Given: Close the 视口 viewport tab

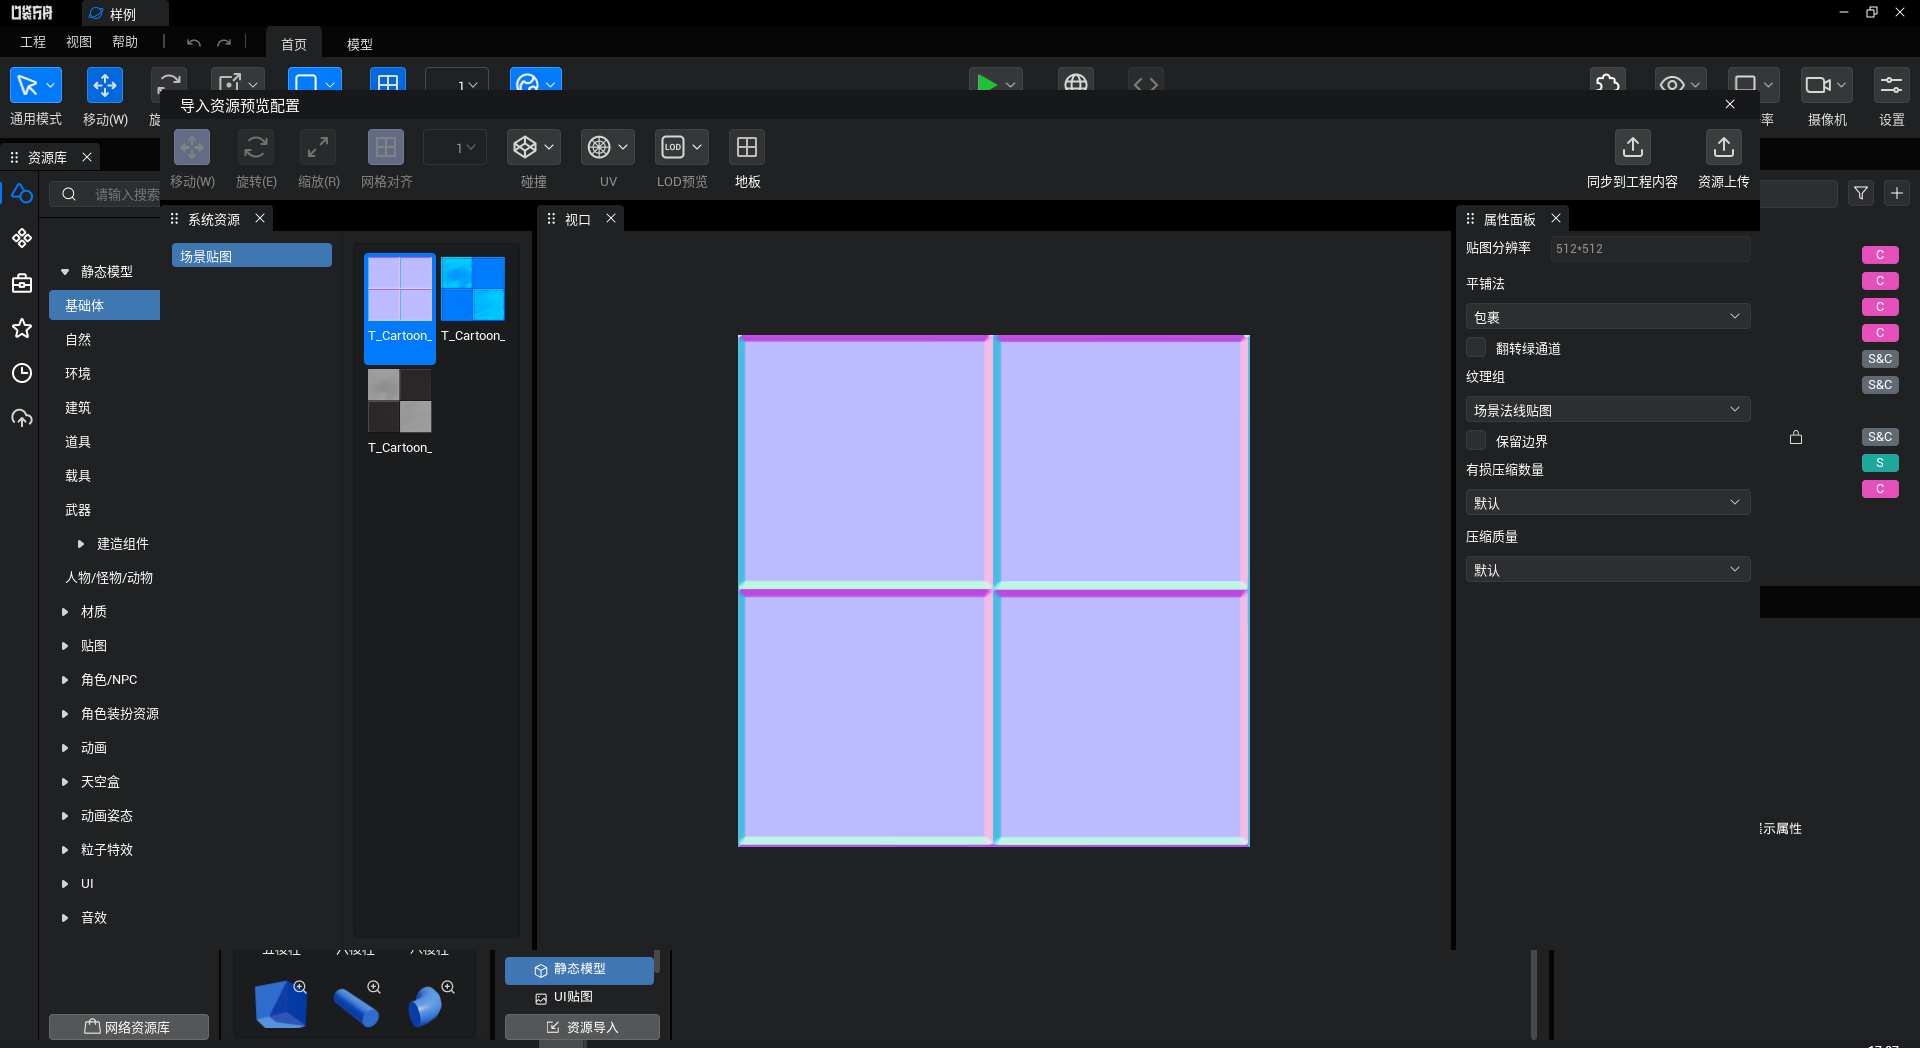Looking at the screenshot, I should (x=611, y=218).
